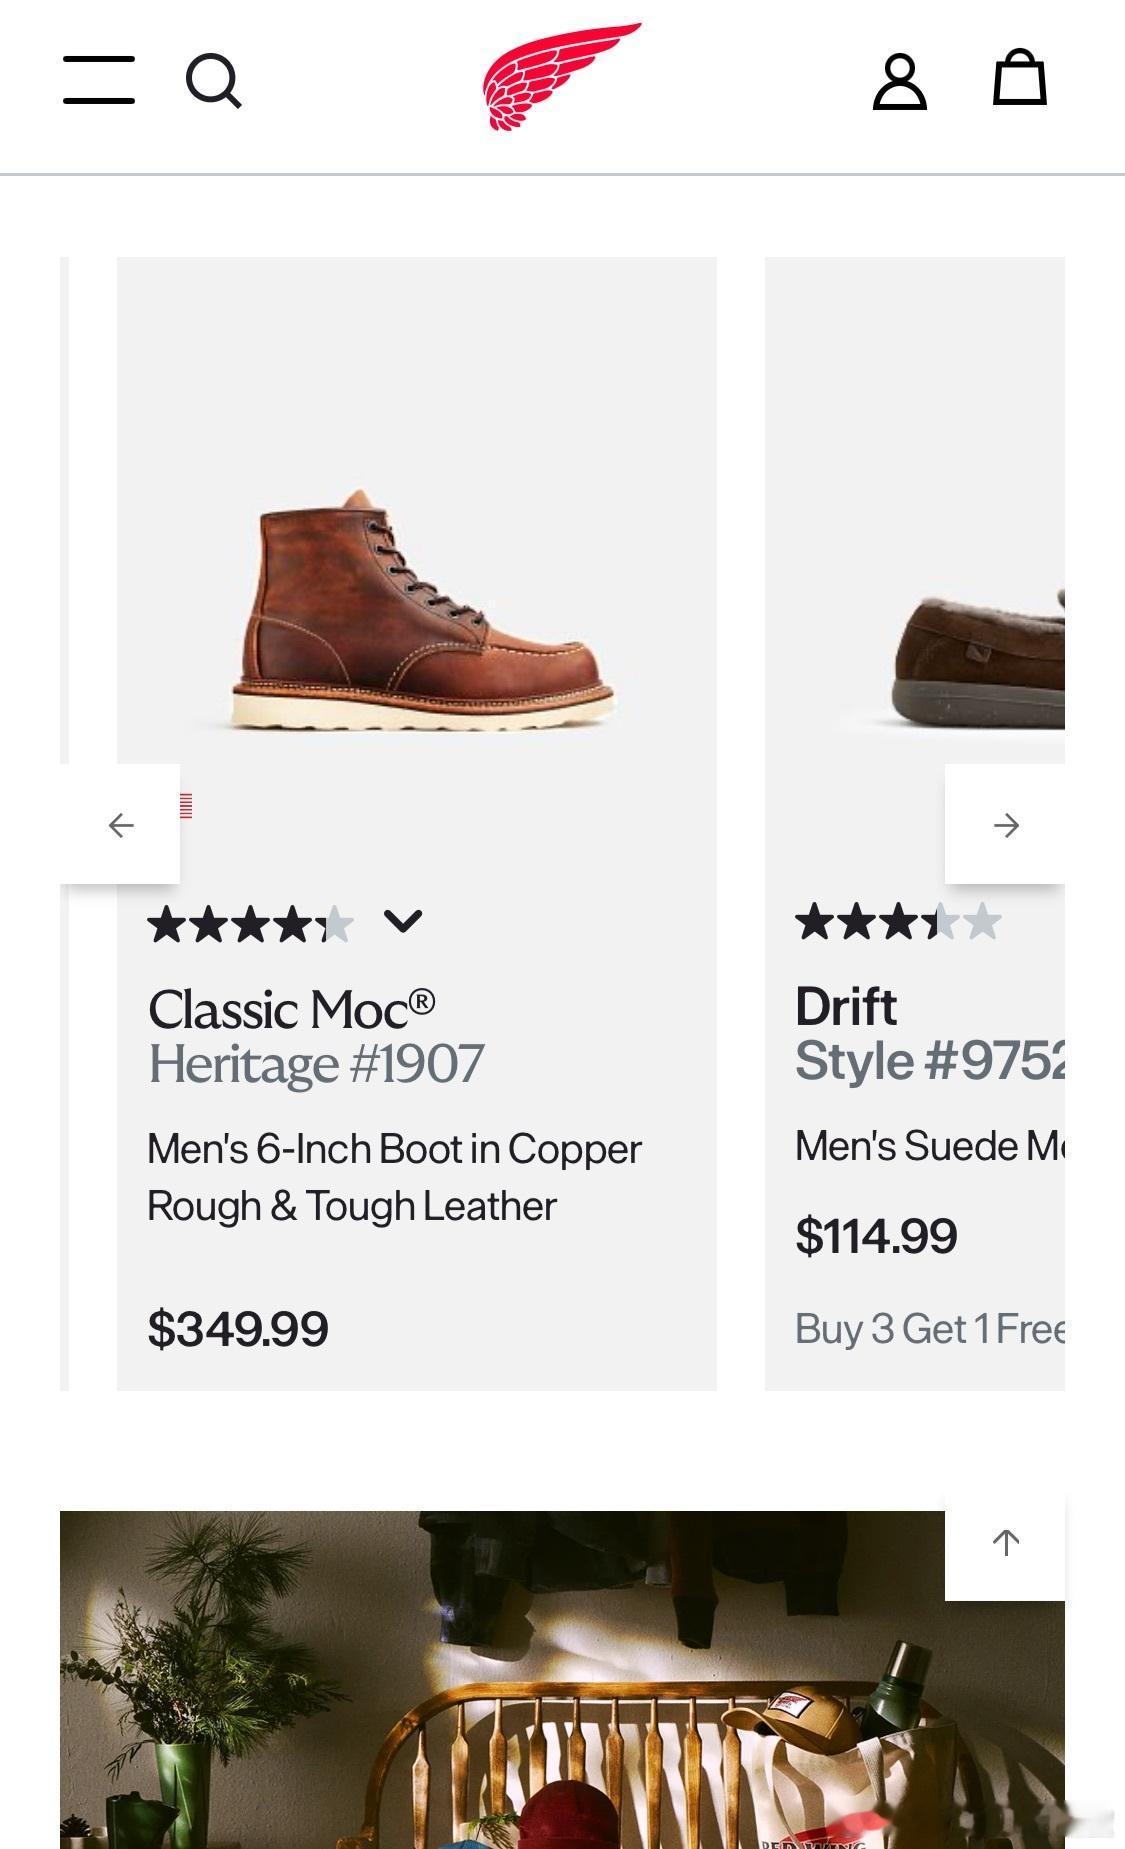The image size is (1125, 1849).
Task: Click the $349.99 boot price
Action: click(x=238, y=1329)
